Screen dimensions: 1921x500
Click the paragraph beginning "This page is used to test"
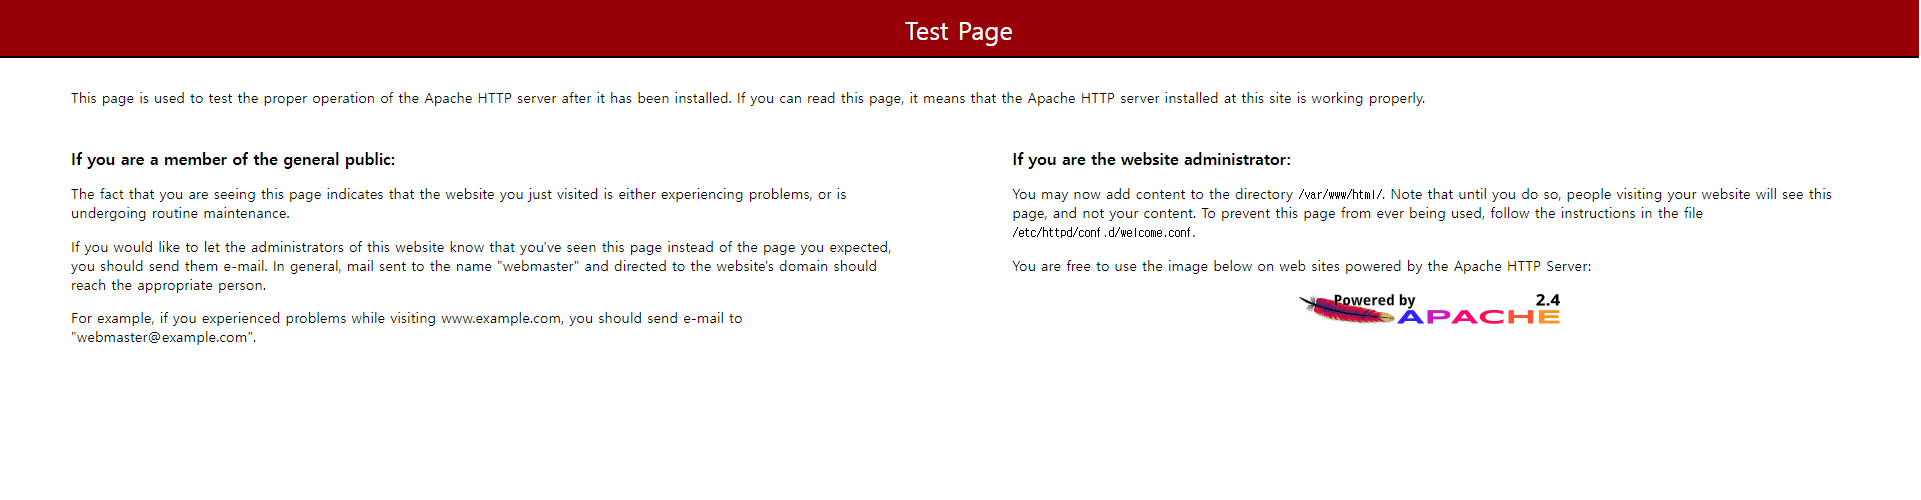[x=748, y=99]
